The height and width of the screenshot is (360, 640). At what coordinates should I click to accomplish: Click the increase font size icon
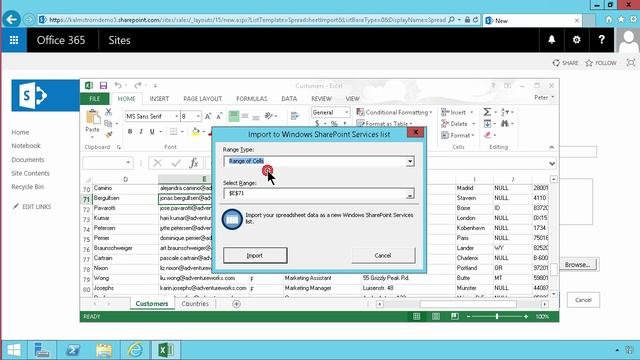[x=208, y=116]
